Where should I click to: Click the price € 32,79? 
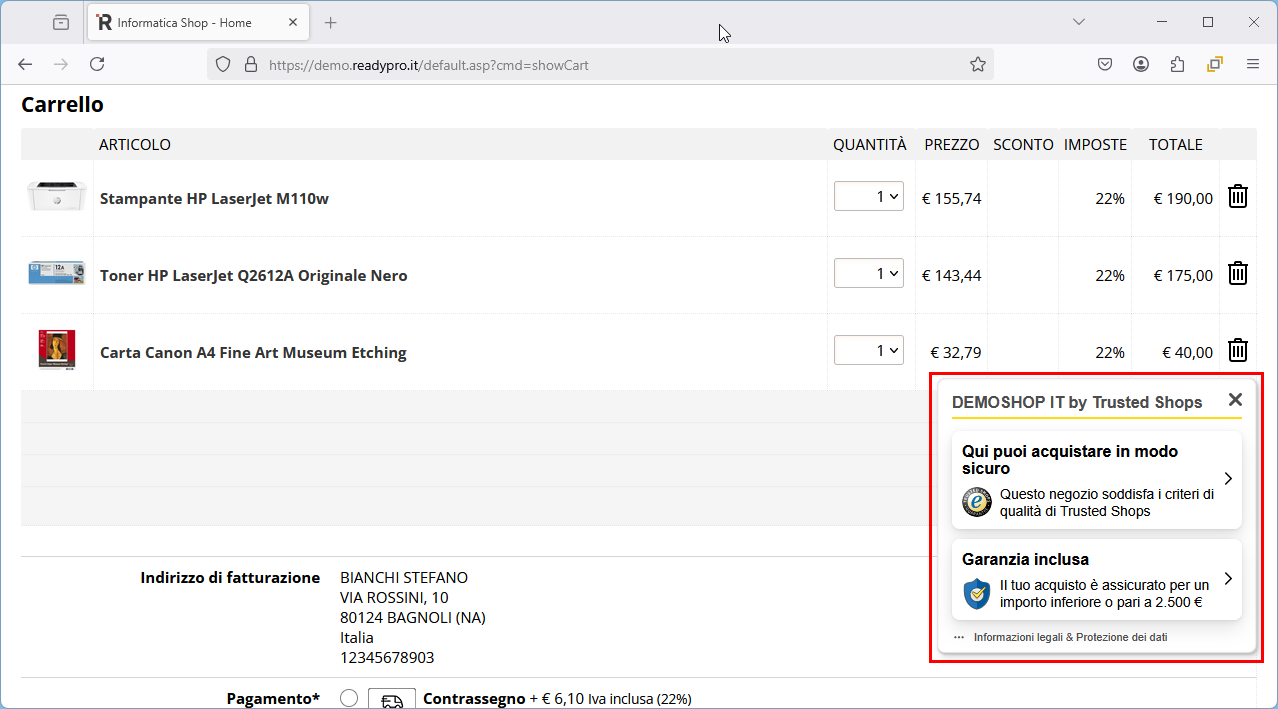(x=956, y=352)
